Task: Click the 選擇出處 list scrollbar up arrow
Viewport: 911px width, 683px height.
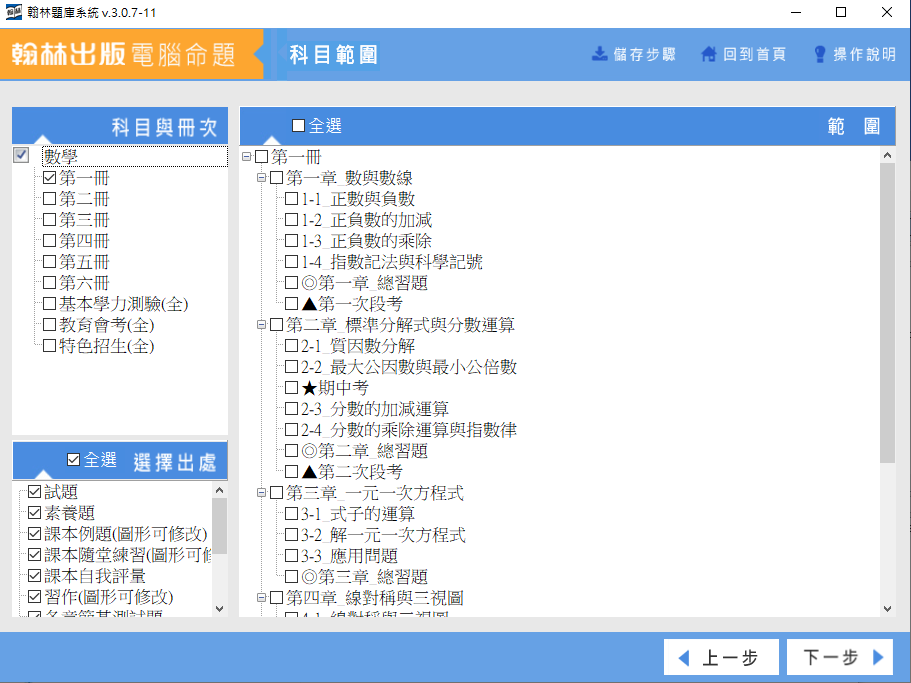Action: 220,490
